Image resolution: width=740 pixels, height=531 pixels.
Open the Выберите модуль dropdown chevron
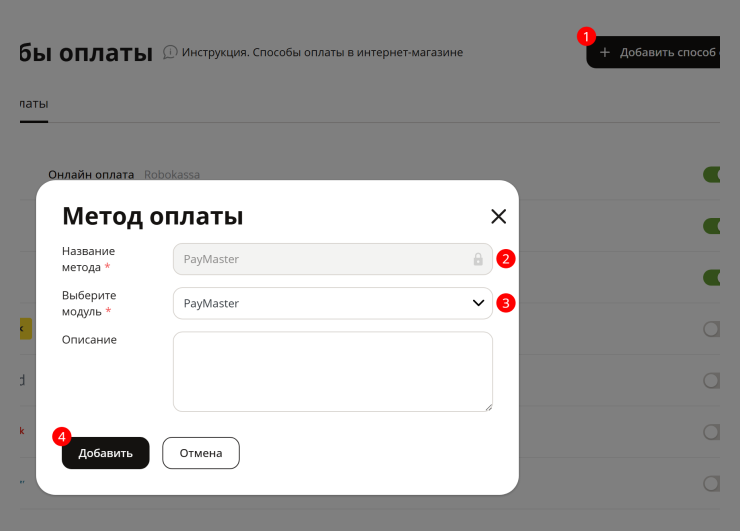pos(479,303)
